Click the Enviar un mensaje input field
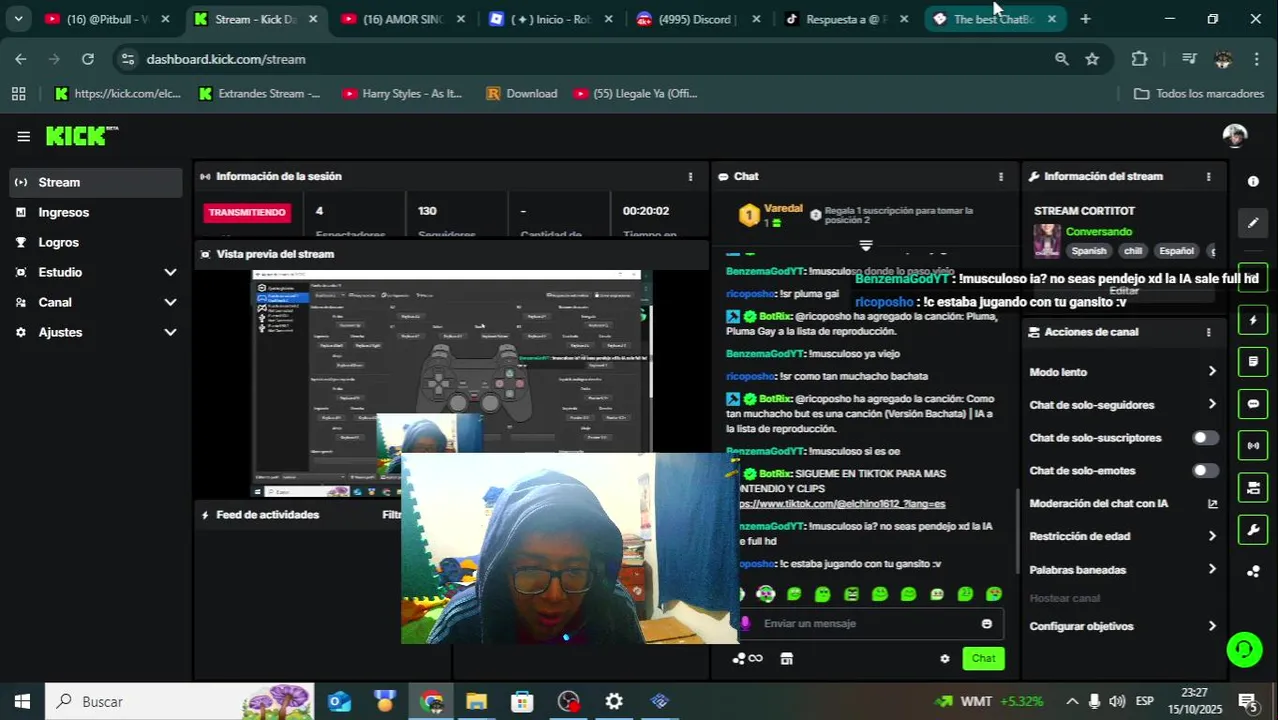 (869, 623)
